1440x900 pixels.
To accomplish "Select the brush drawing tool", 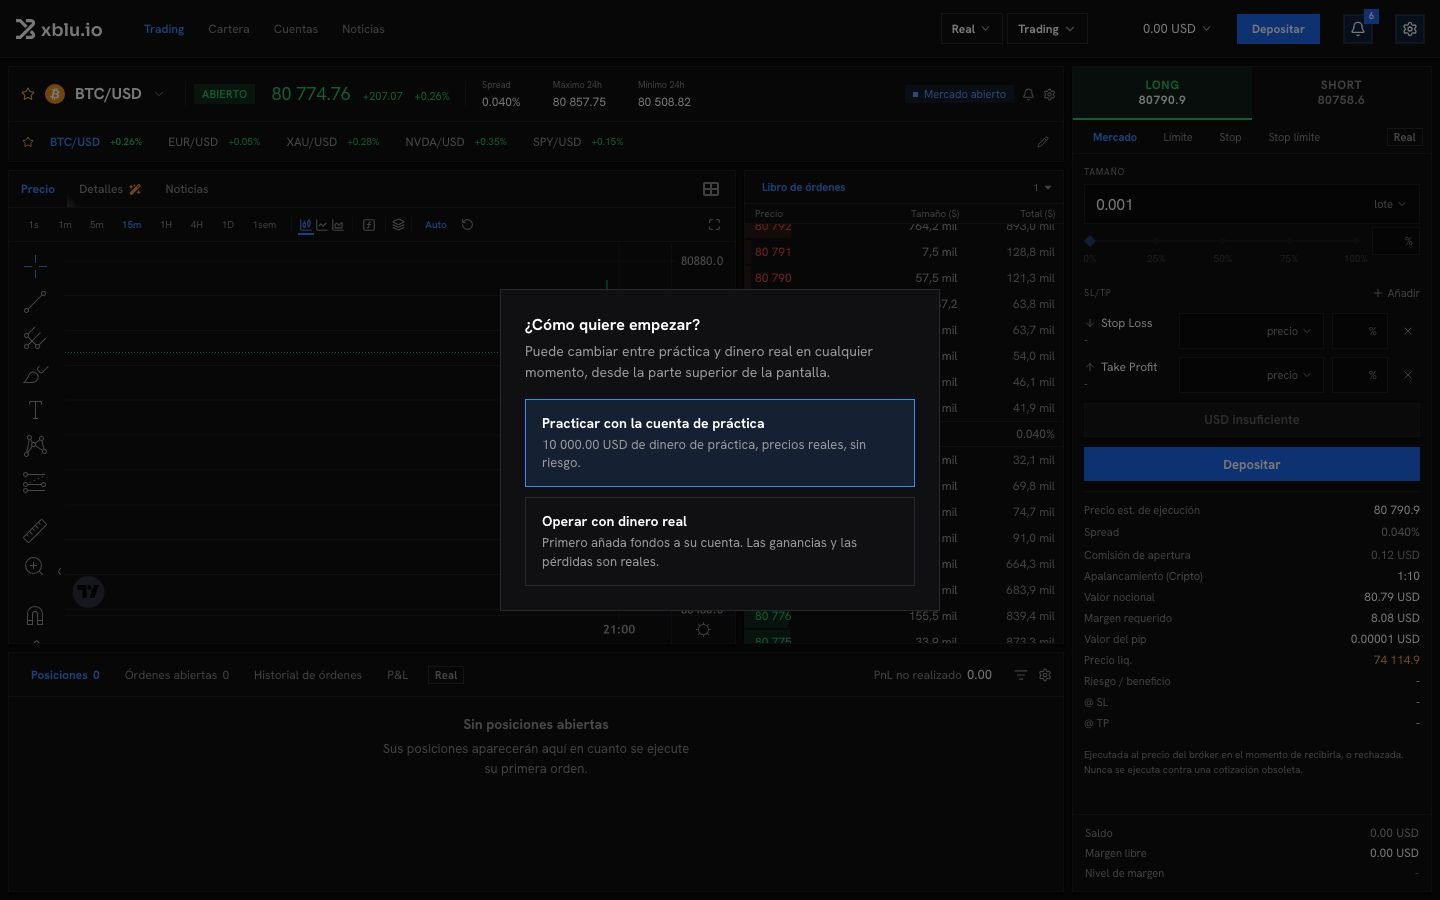I will (x=35, y=374).
